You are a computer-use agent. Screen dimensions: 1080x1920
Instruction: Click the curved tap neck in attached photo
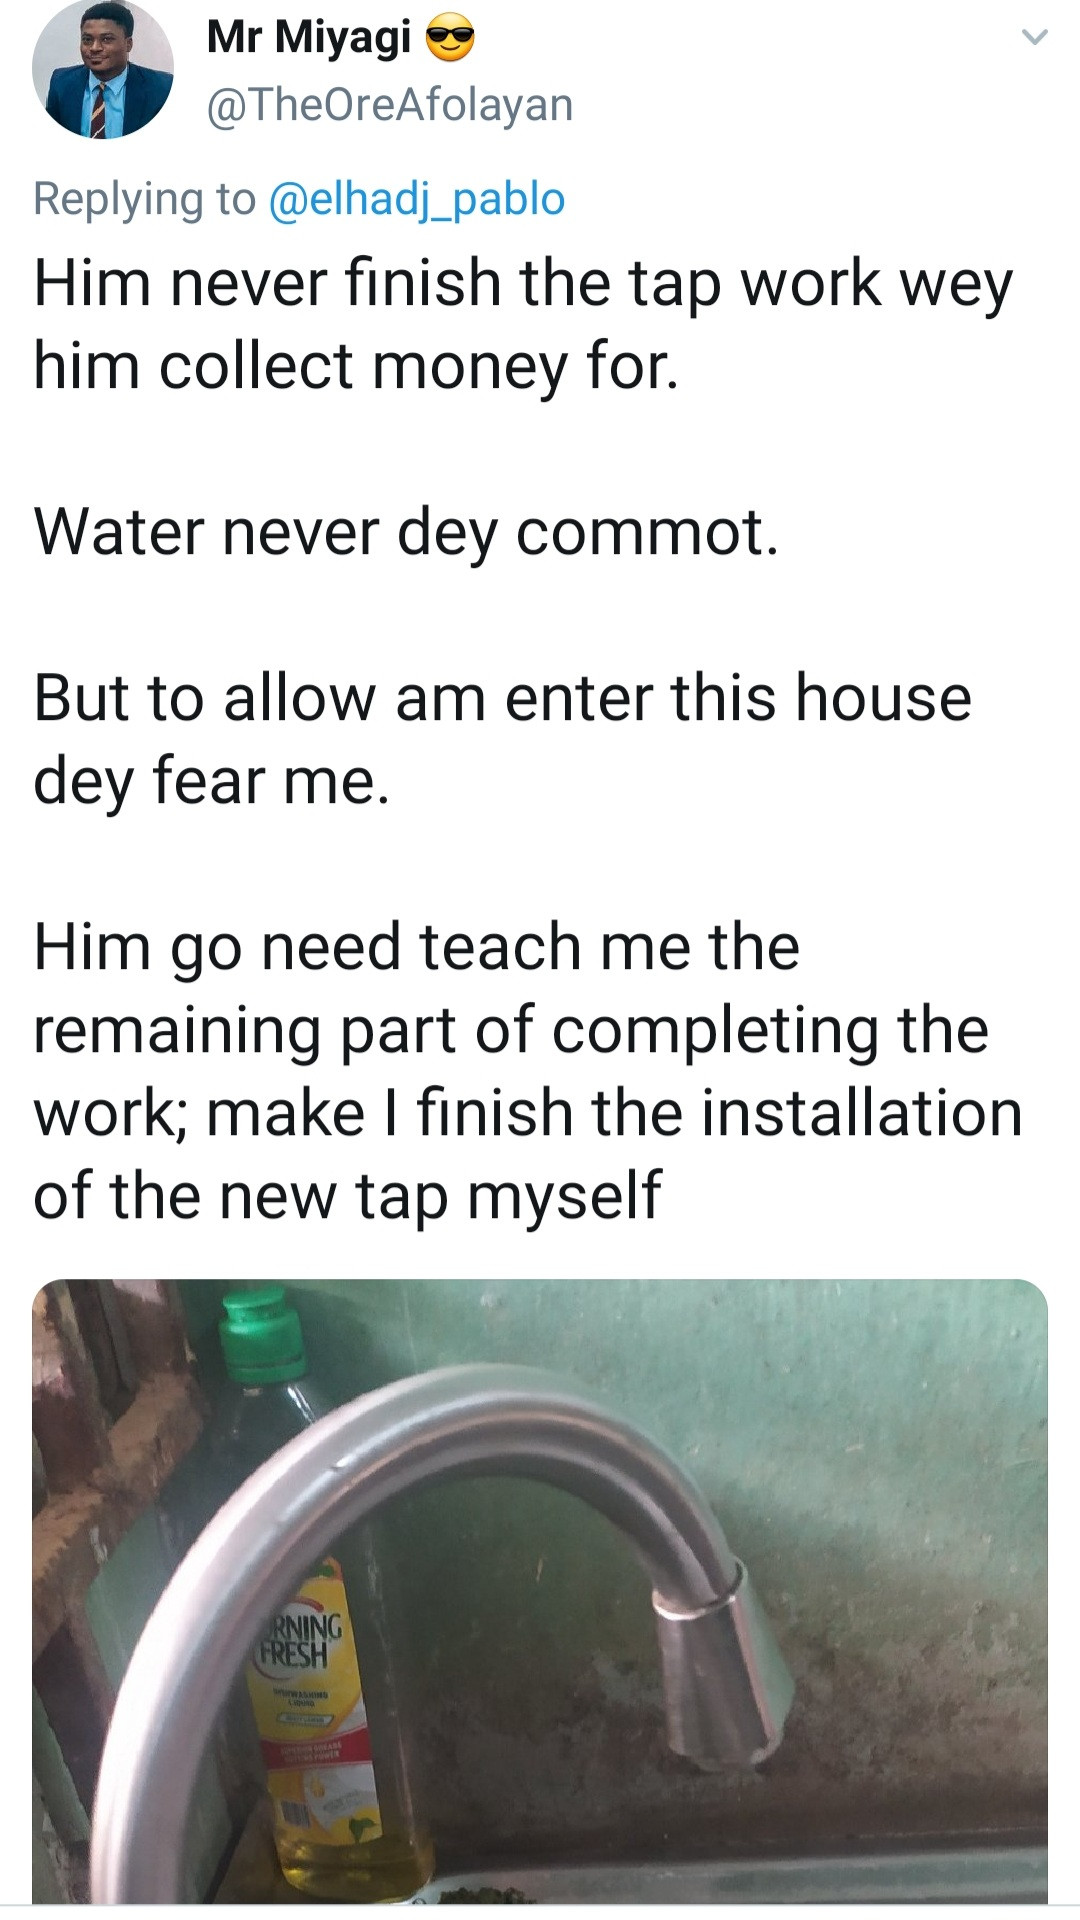pos(420,1440)
